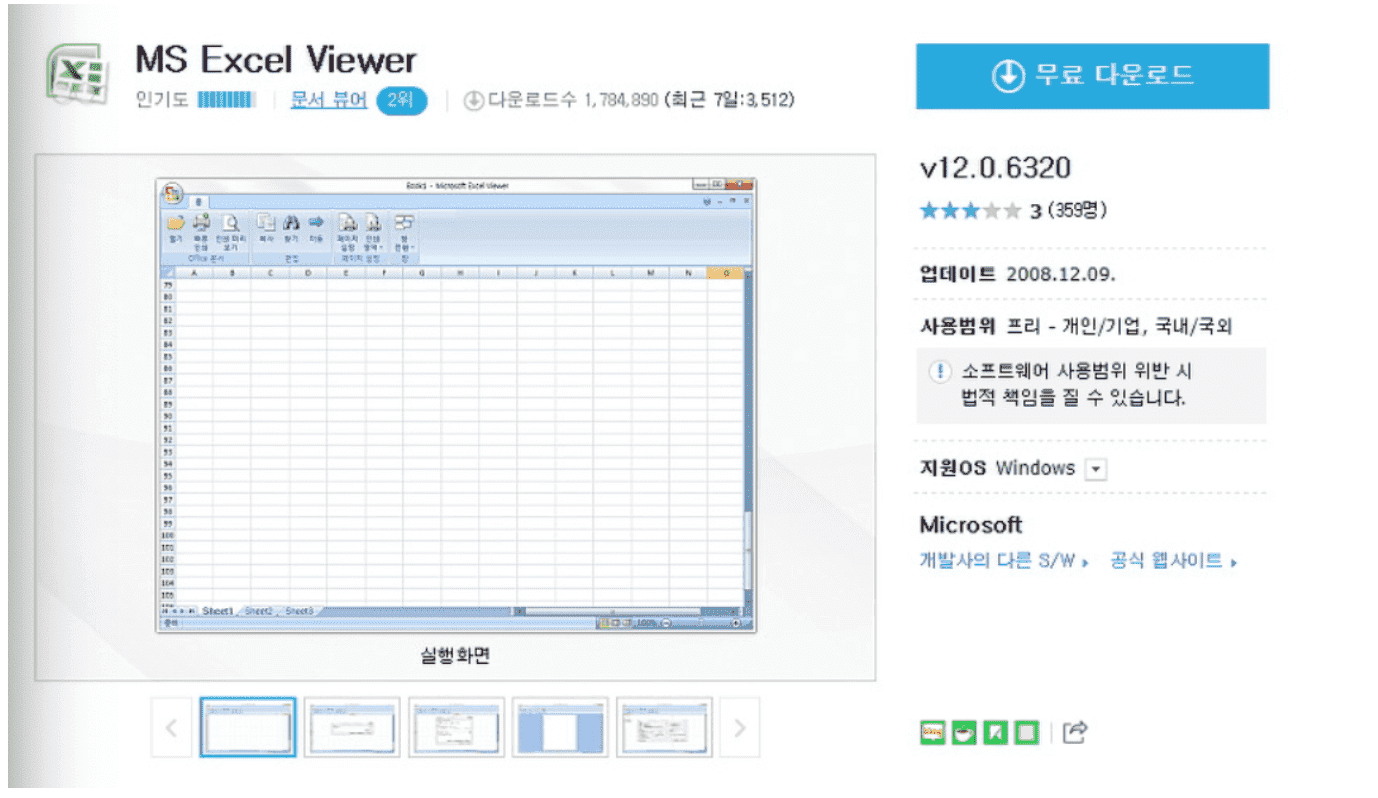Click the large Excel Viewer preview screenshot

(x=456, y=405)
